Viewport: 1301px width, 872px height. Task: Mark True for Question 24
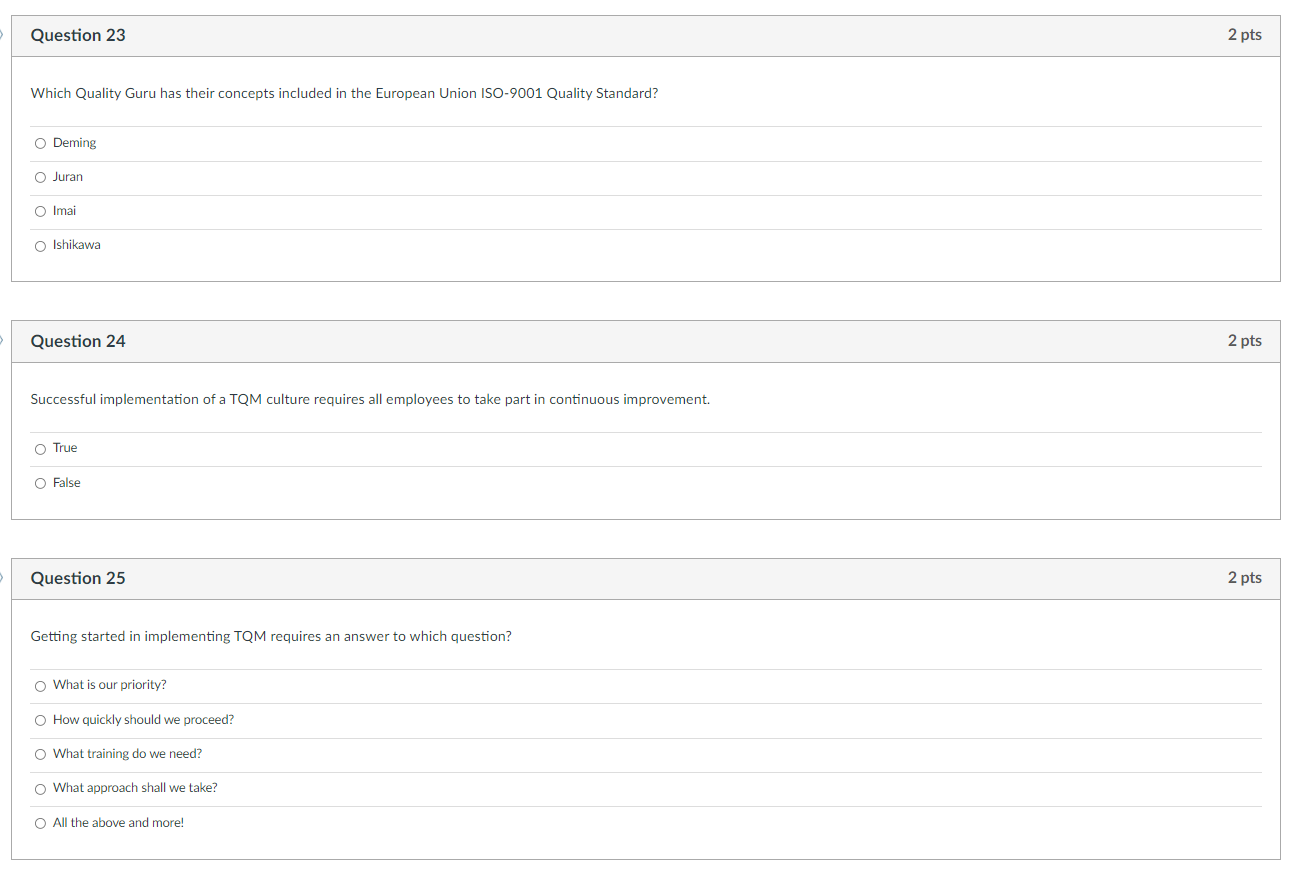point(40,448)
